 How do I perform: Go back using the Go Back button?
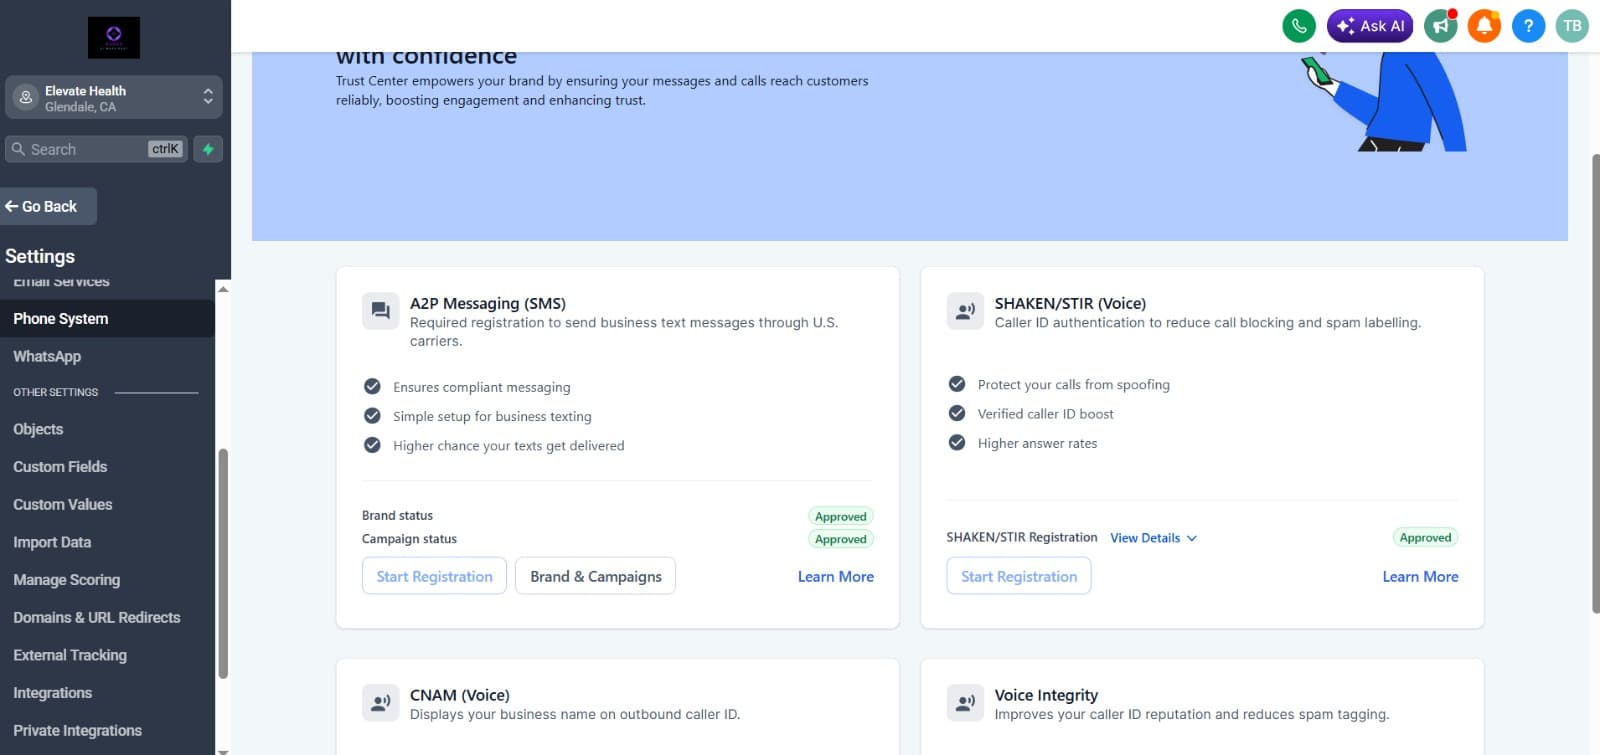pyautogui.click(x=48, y=206)
